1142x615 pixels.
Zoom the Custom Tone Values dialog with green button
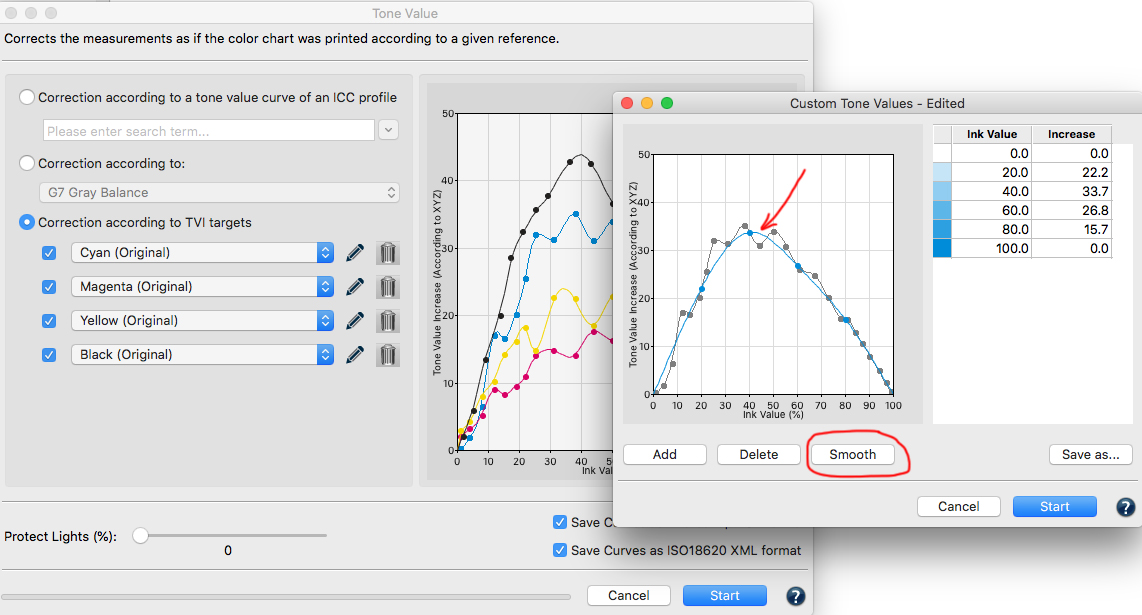point(666,103)
